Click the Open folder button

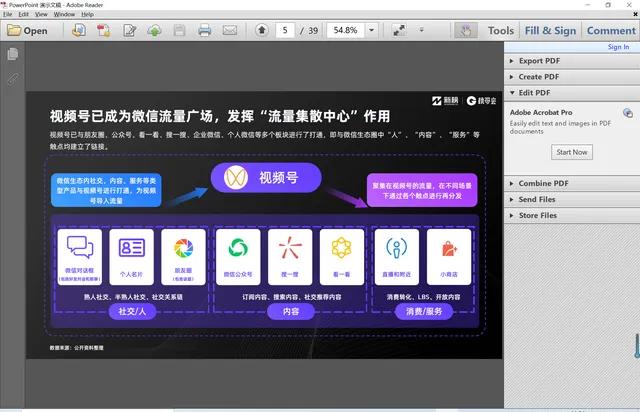27,31
